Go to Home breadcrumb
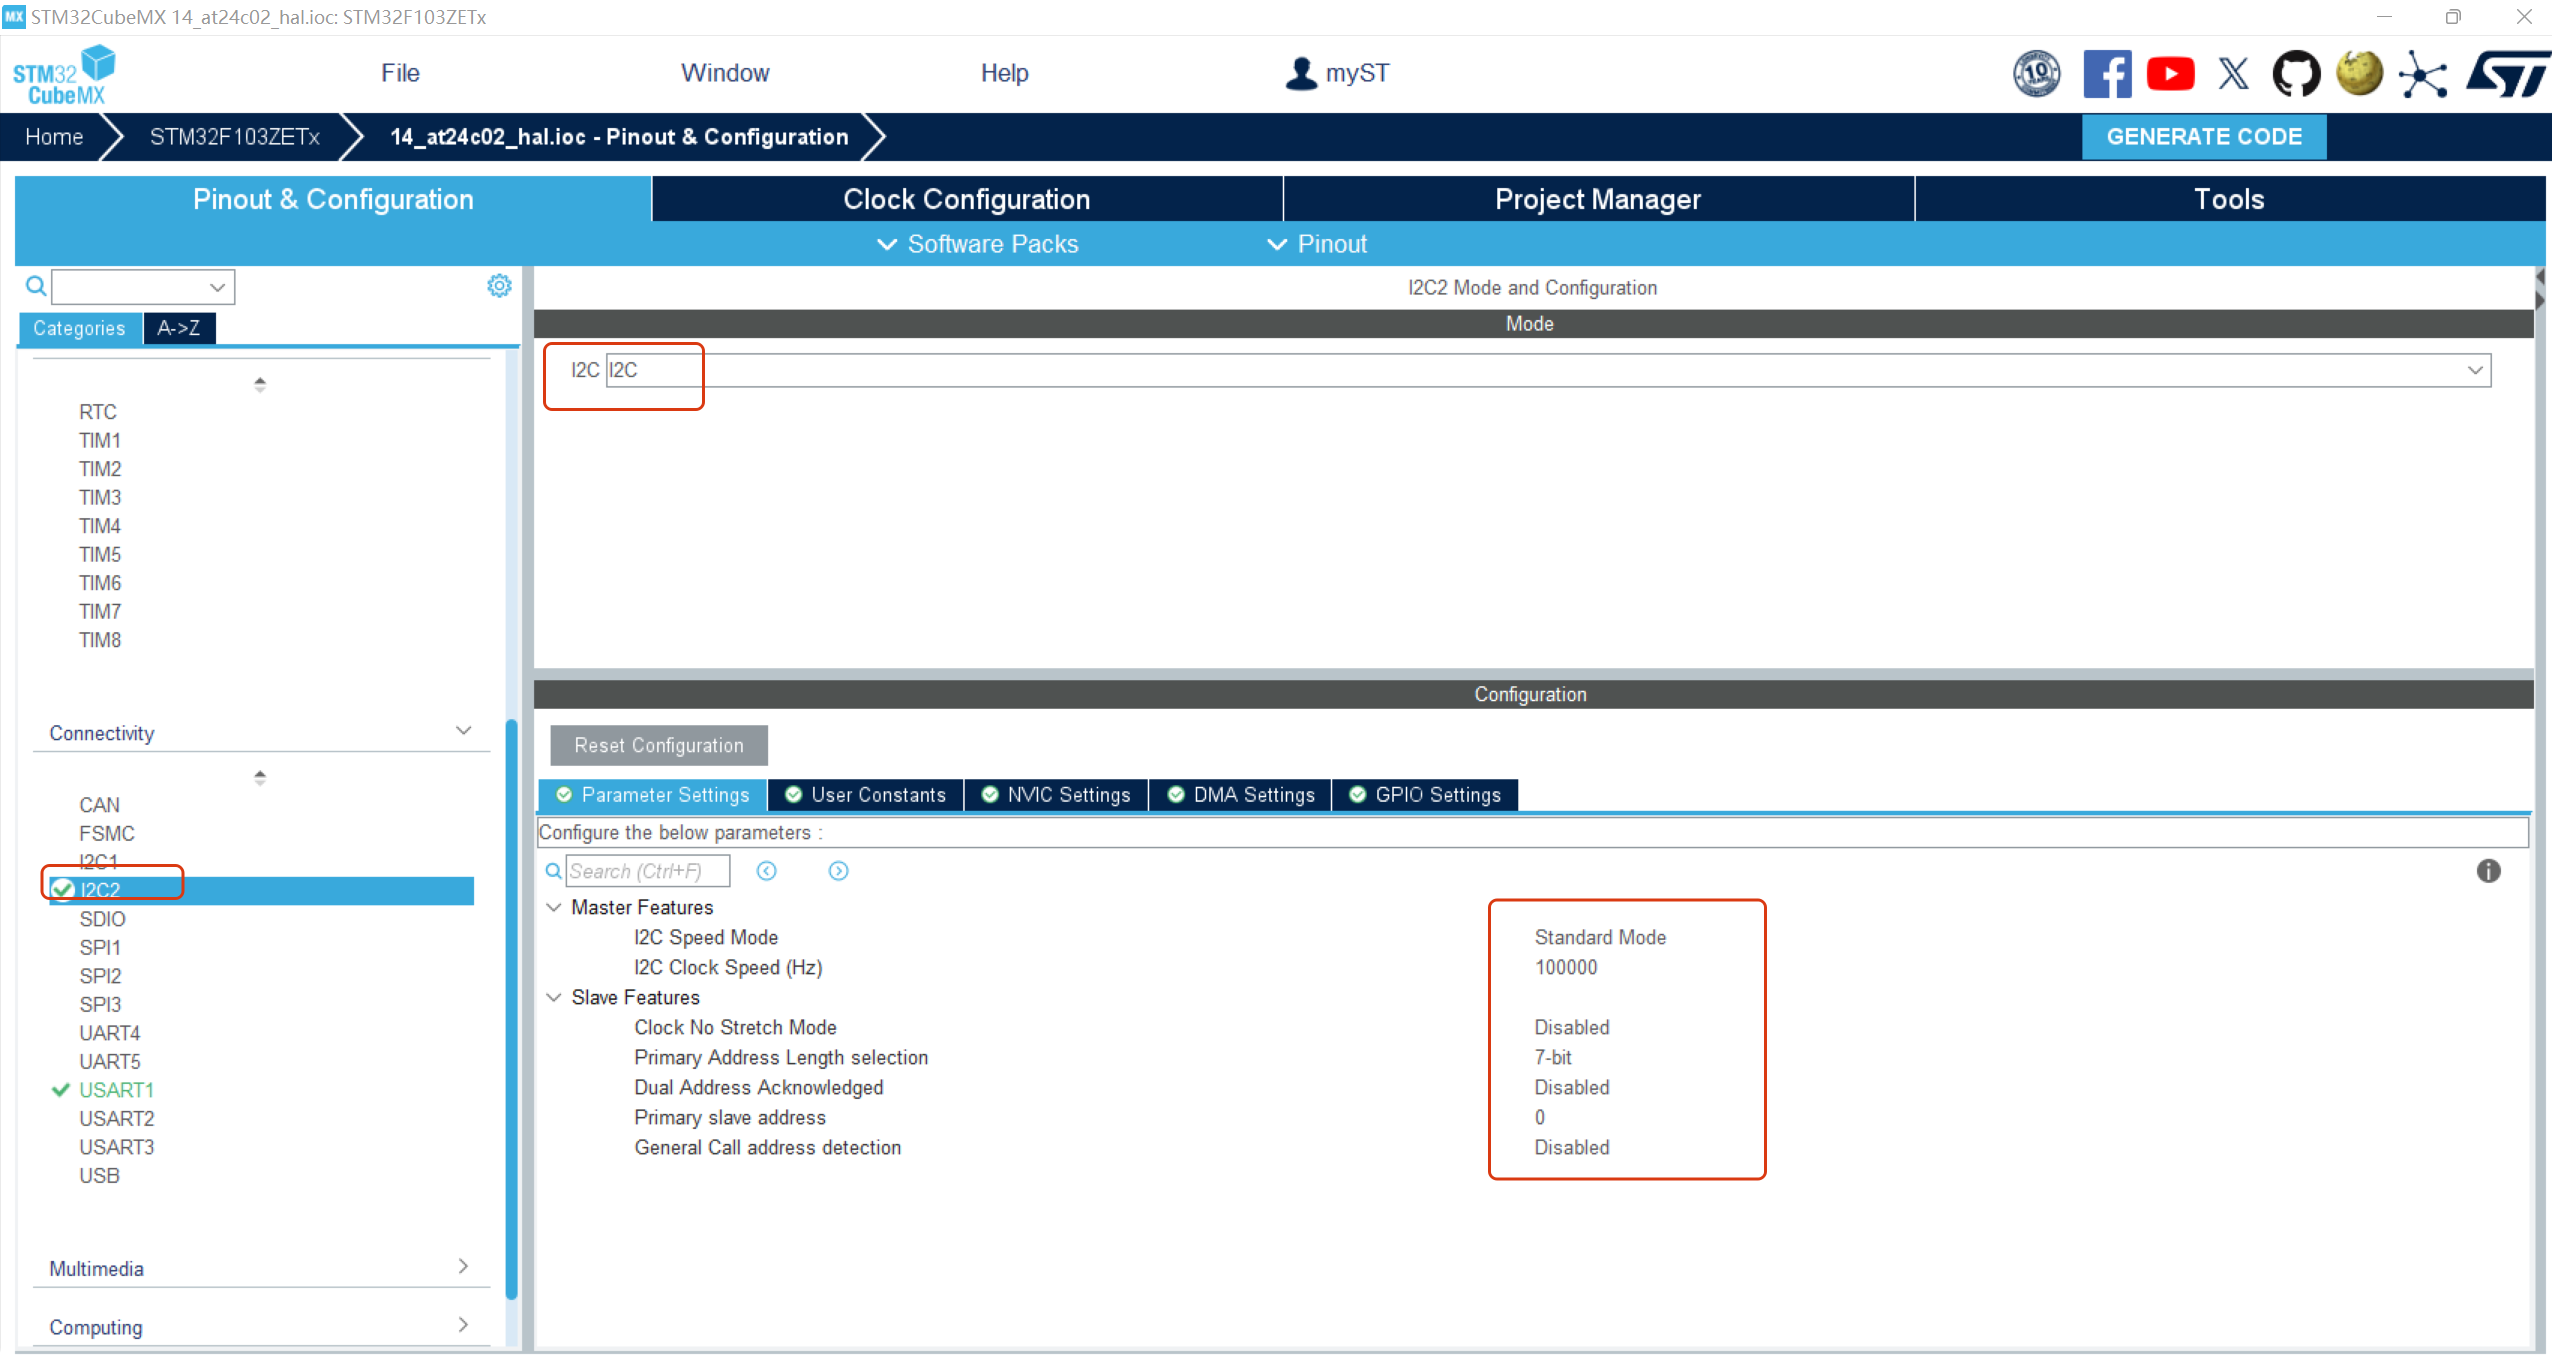The height and width of the screenshot is (1362, 2552). pos(54,137)
